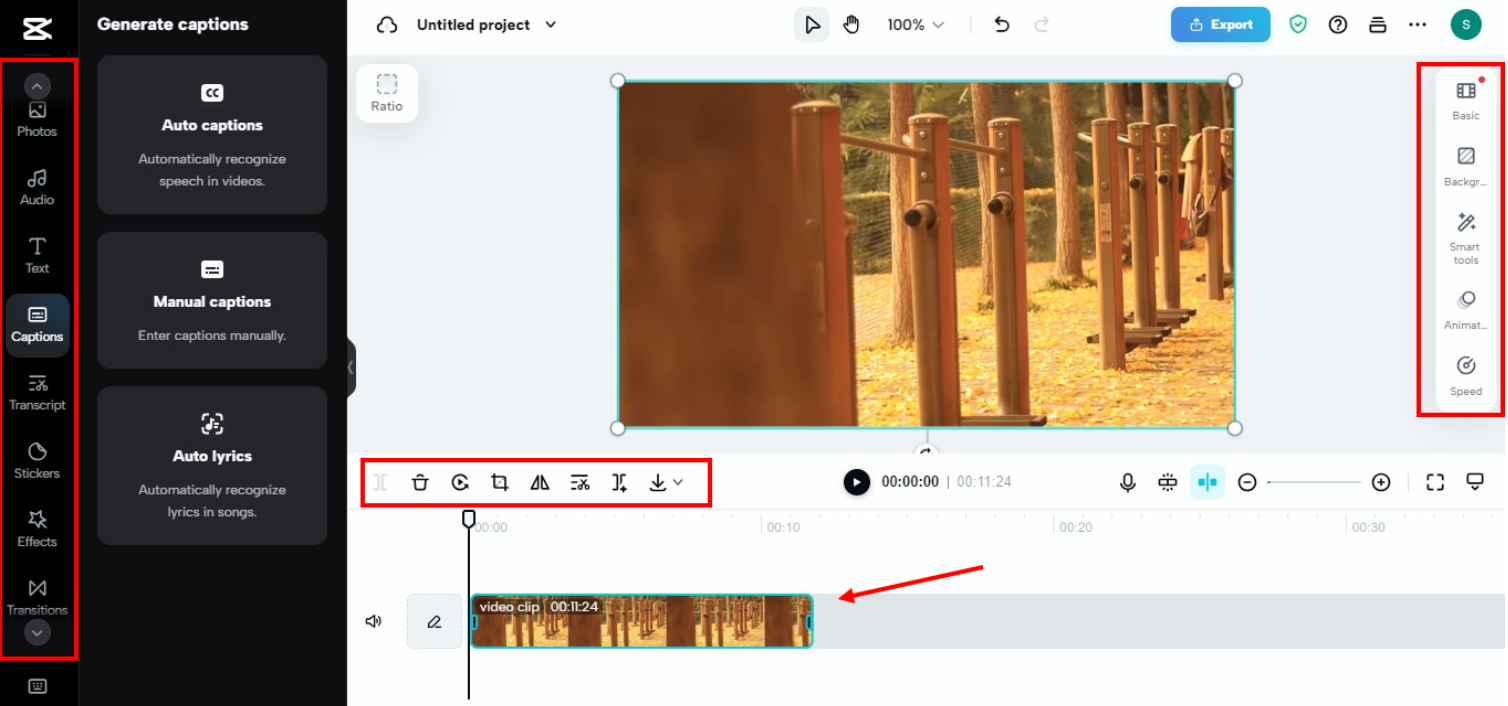Select the Crop tool in timeline toolbar
The height and width of the screenshot is (706, 1508).
tap(500, 483)
